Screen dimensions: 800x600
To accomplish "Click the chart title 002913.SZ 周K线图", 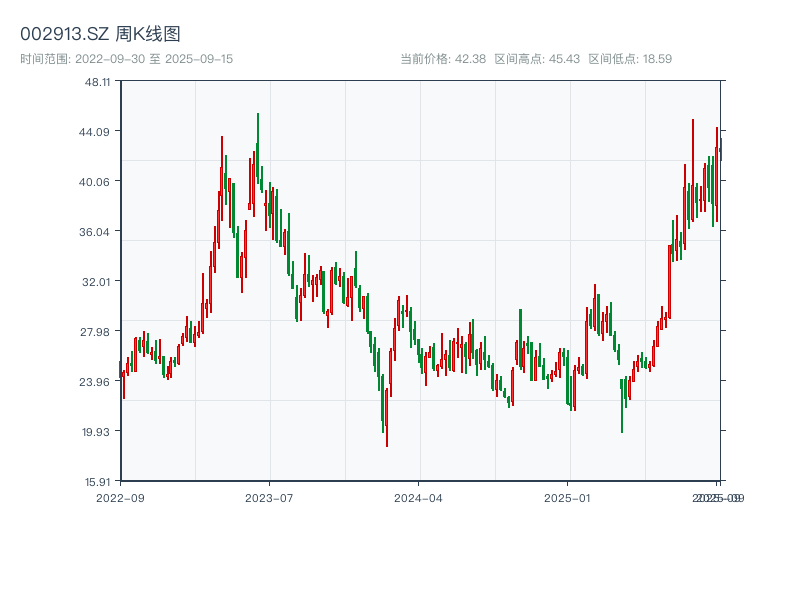I will pos(100,34).
